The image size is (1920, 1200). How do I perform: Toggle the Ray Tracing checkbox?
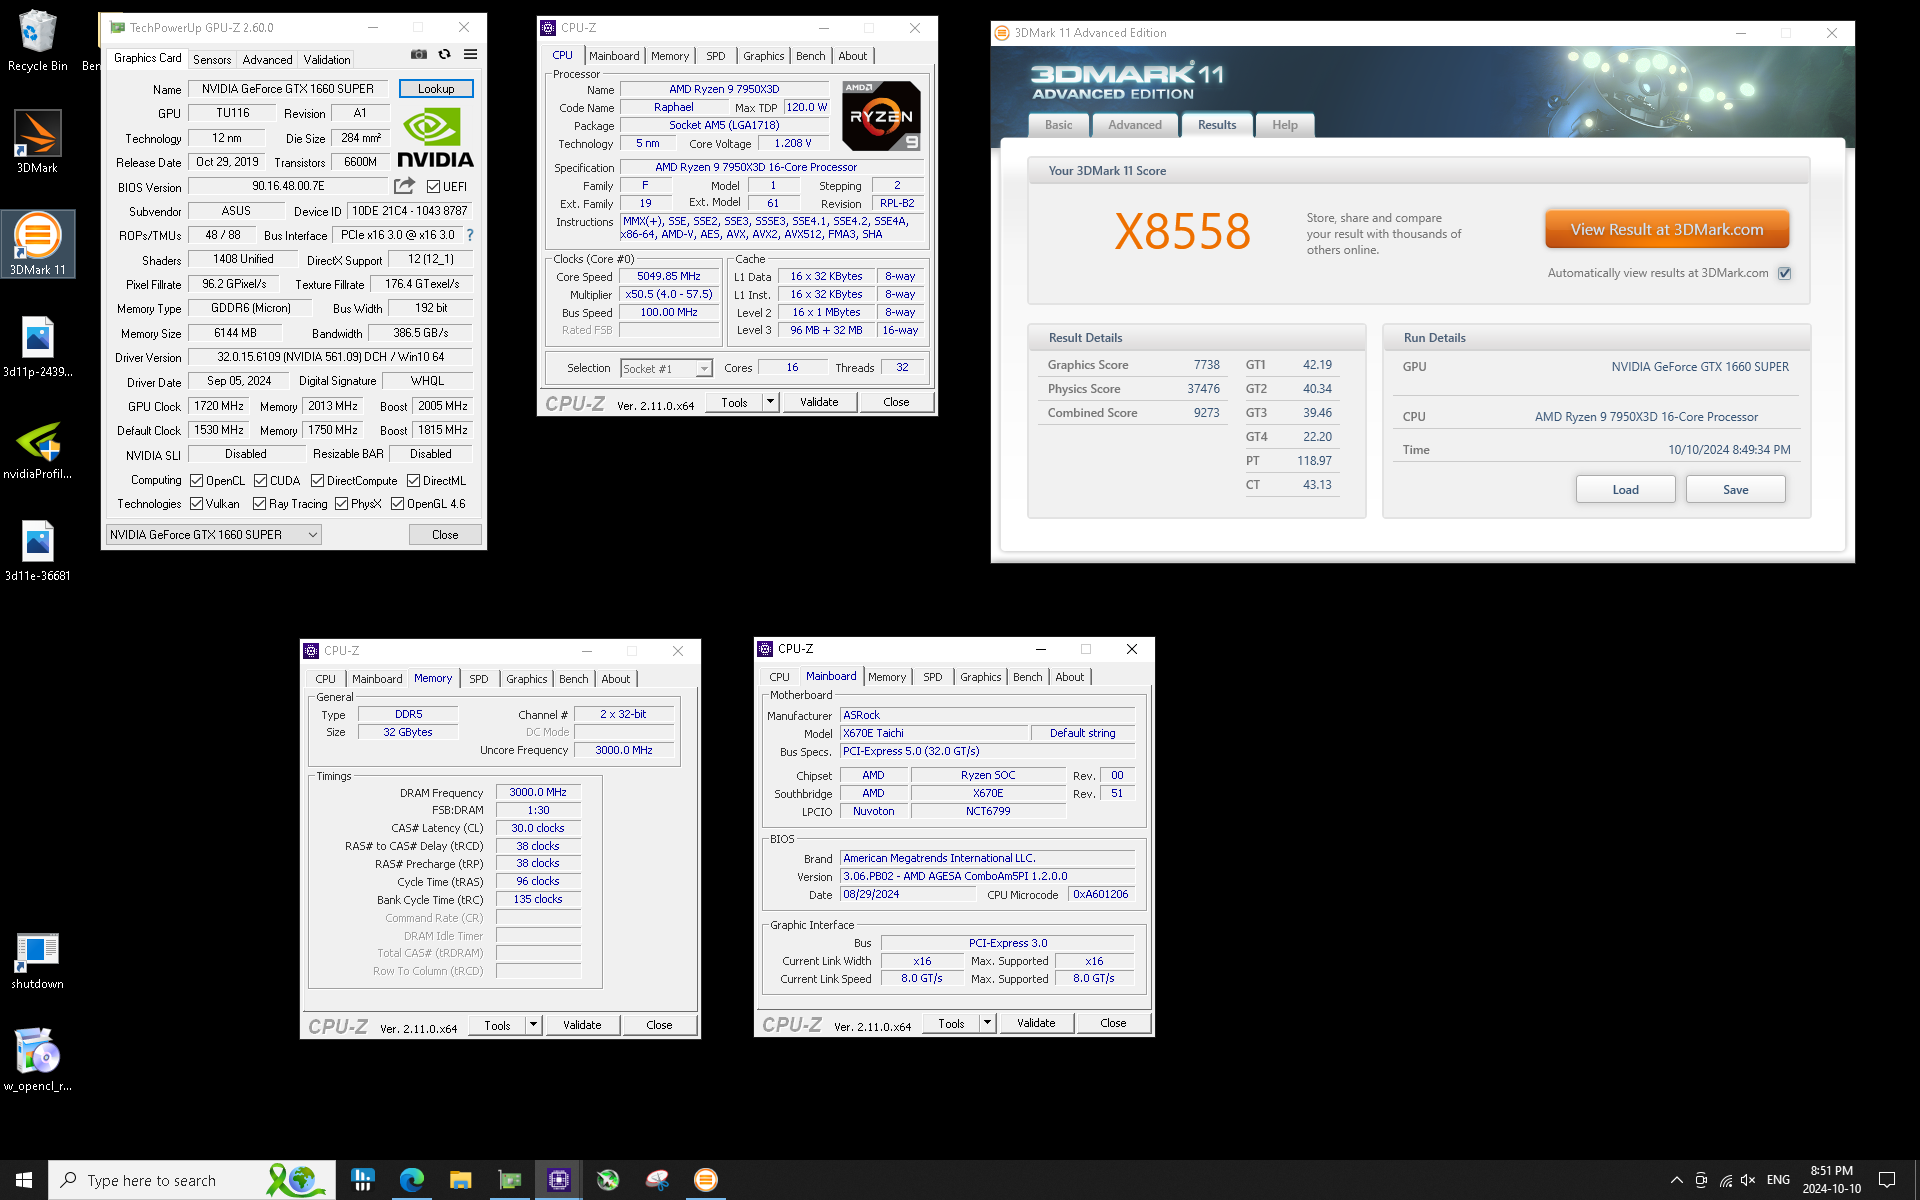click(x=259, y=504)
